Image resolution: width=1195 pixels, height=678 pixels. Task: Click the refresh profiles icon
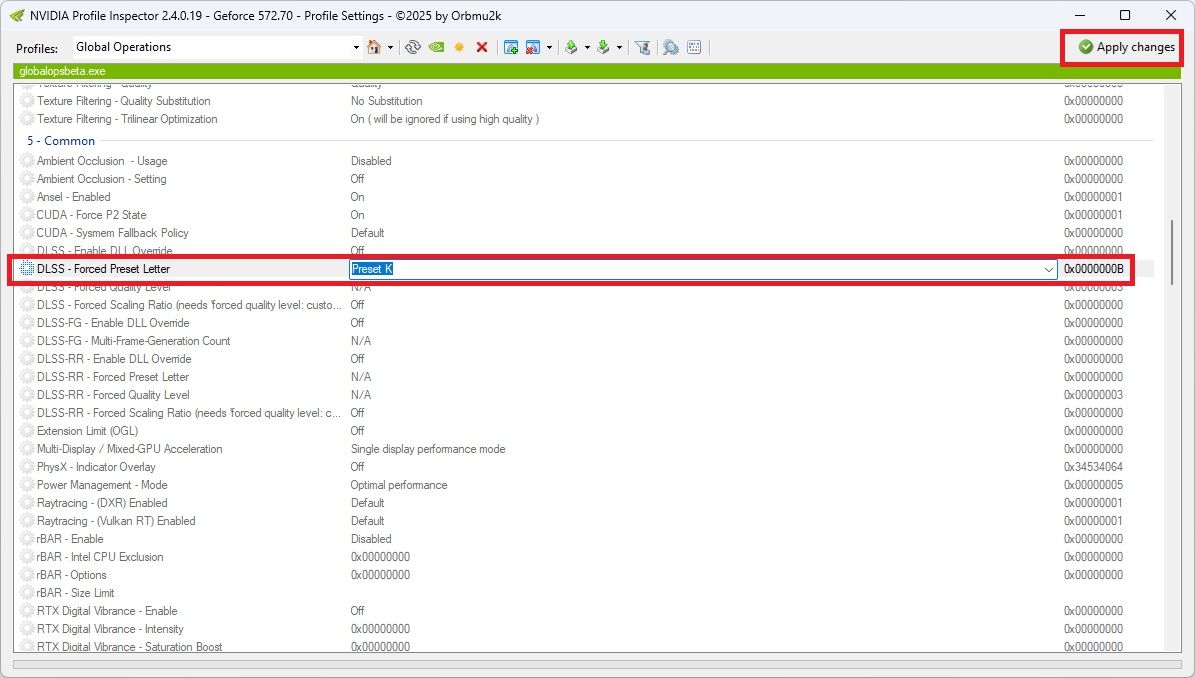412,47
